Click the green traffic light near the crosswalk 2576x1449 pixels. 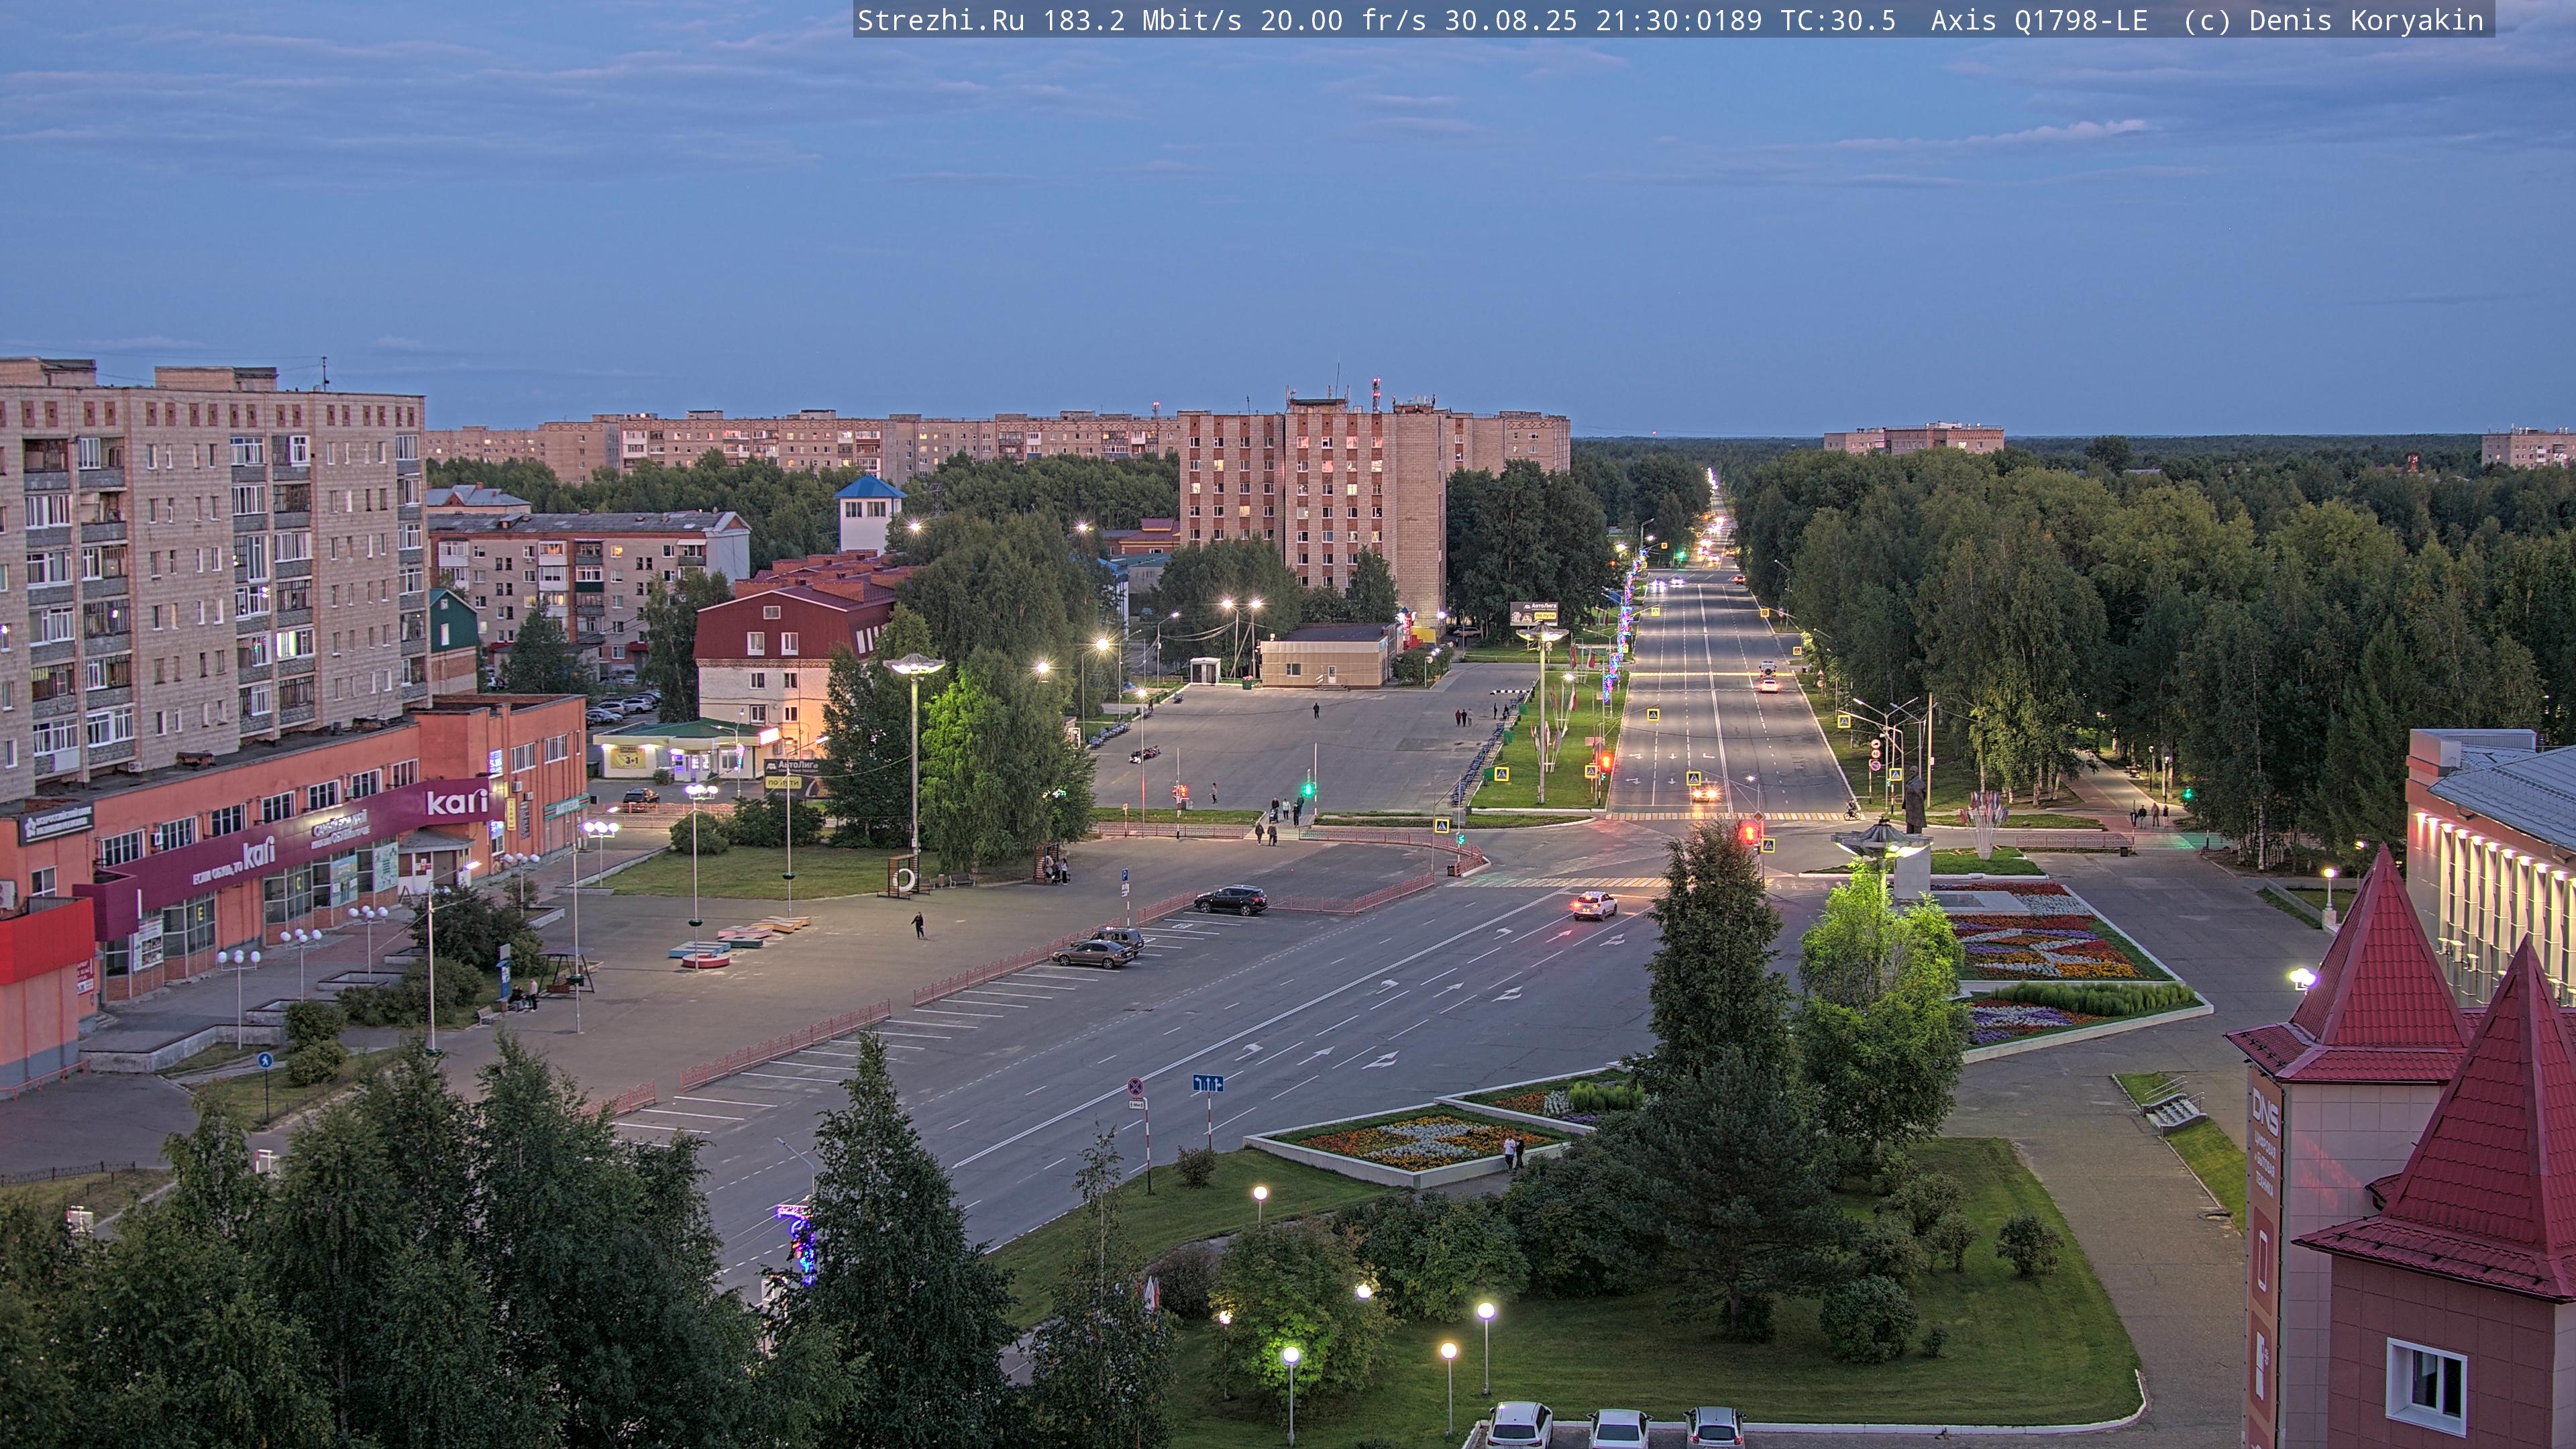click(x=1307, y=789)
